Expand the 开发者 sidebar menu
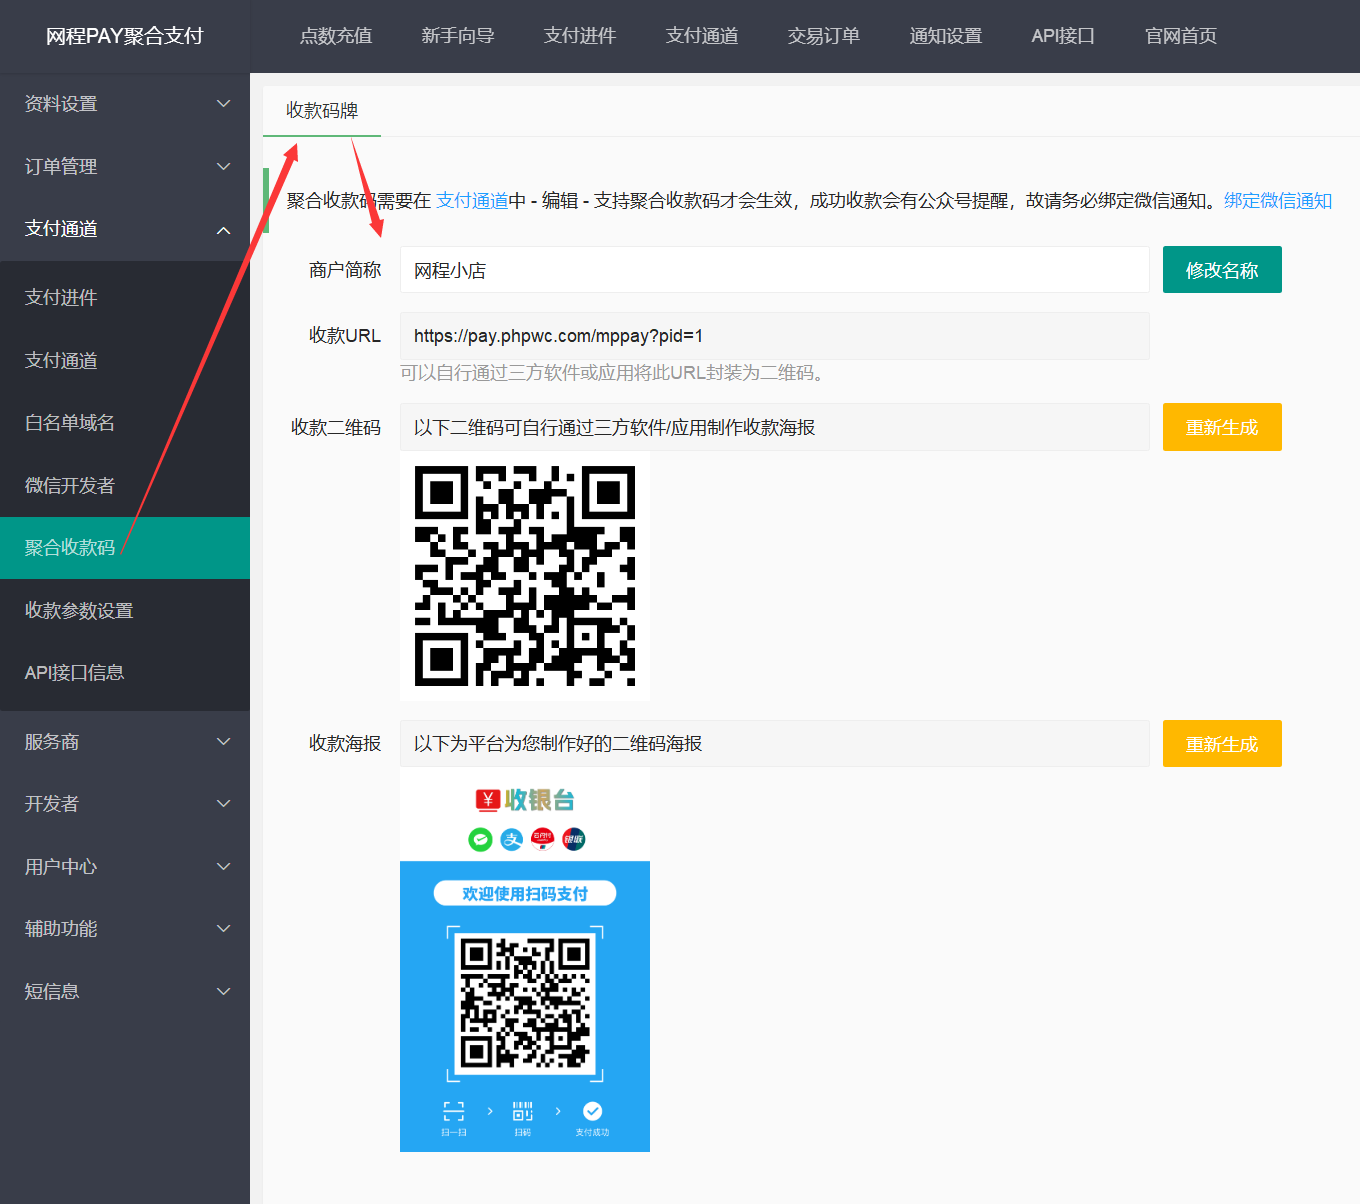 pos(124,804)
